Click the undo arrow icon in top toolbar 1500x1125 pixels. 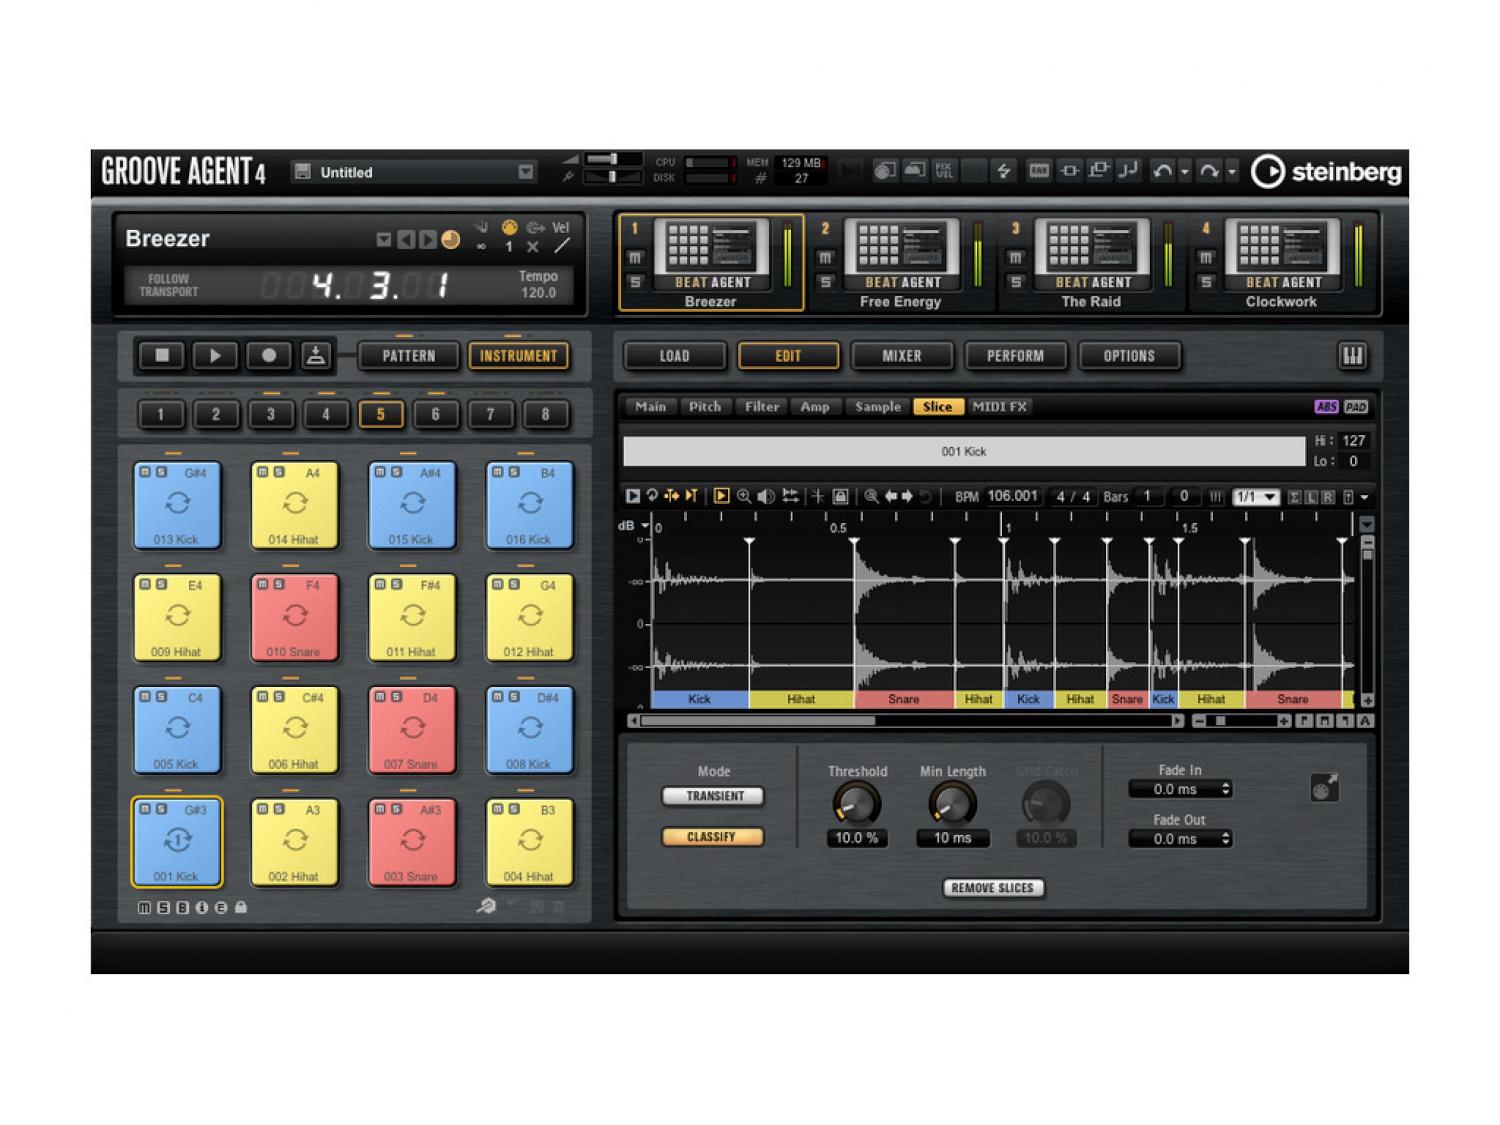pyautogui.click(x=1162, y=172)
